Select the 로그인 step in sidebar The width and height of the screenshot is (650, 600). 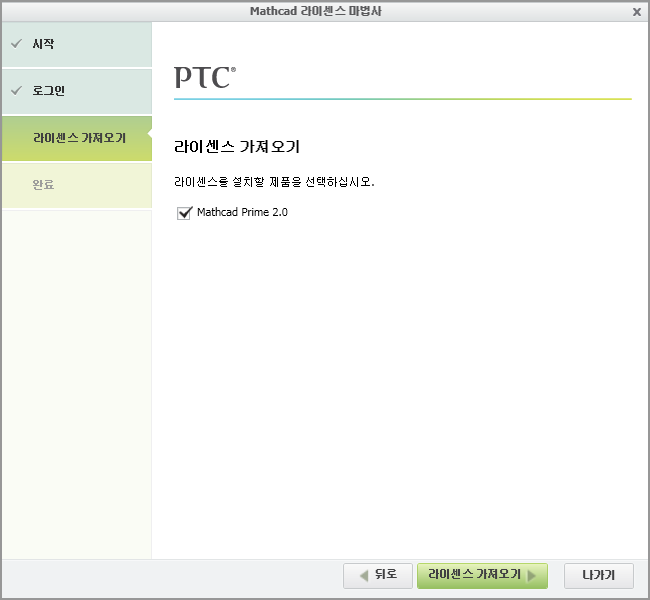(77, 91)
